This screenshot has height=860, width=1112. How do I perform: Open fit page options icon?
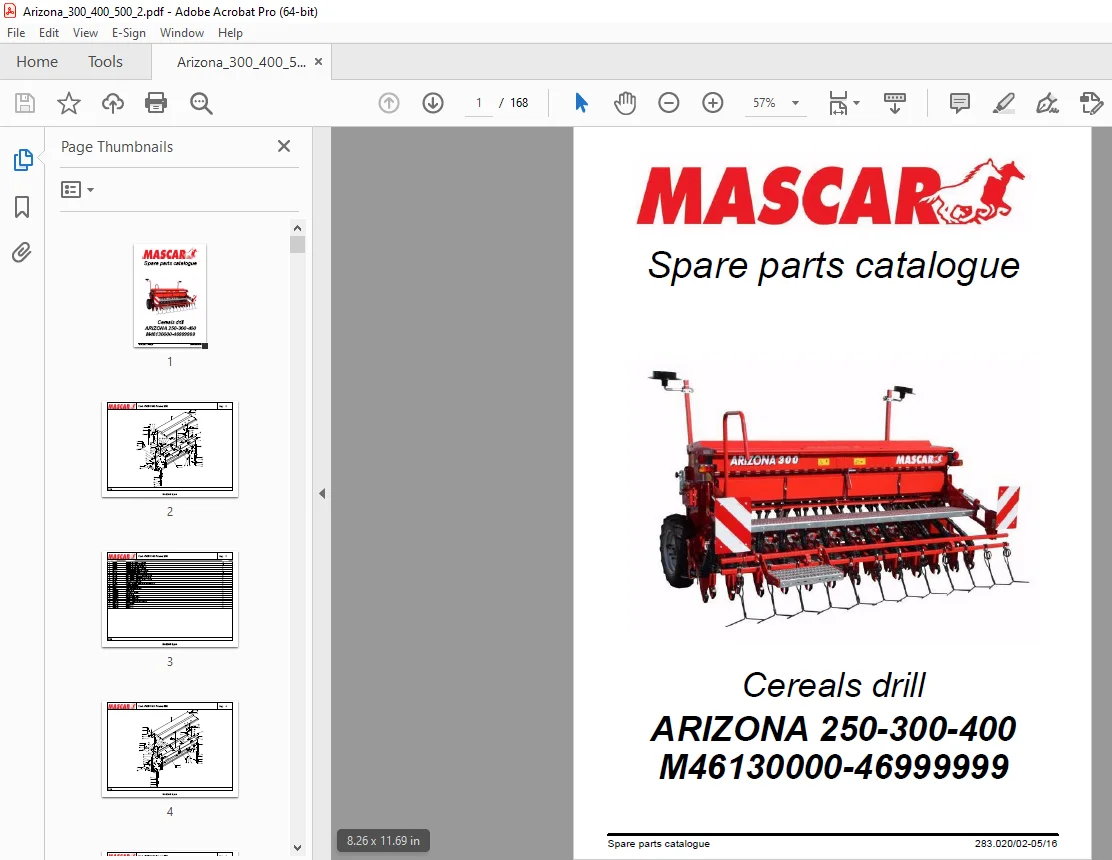(x=843, y=103)
